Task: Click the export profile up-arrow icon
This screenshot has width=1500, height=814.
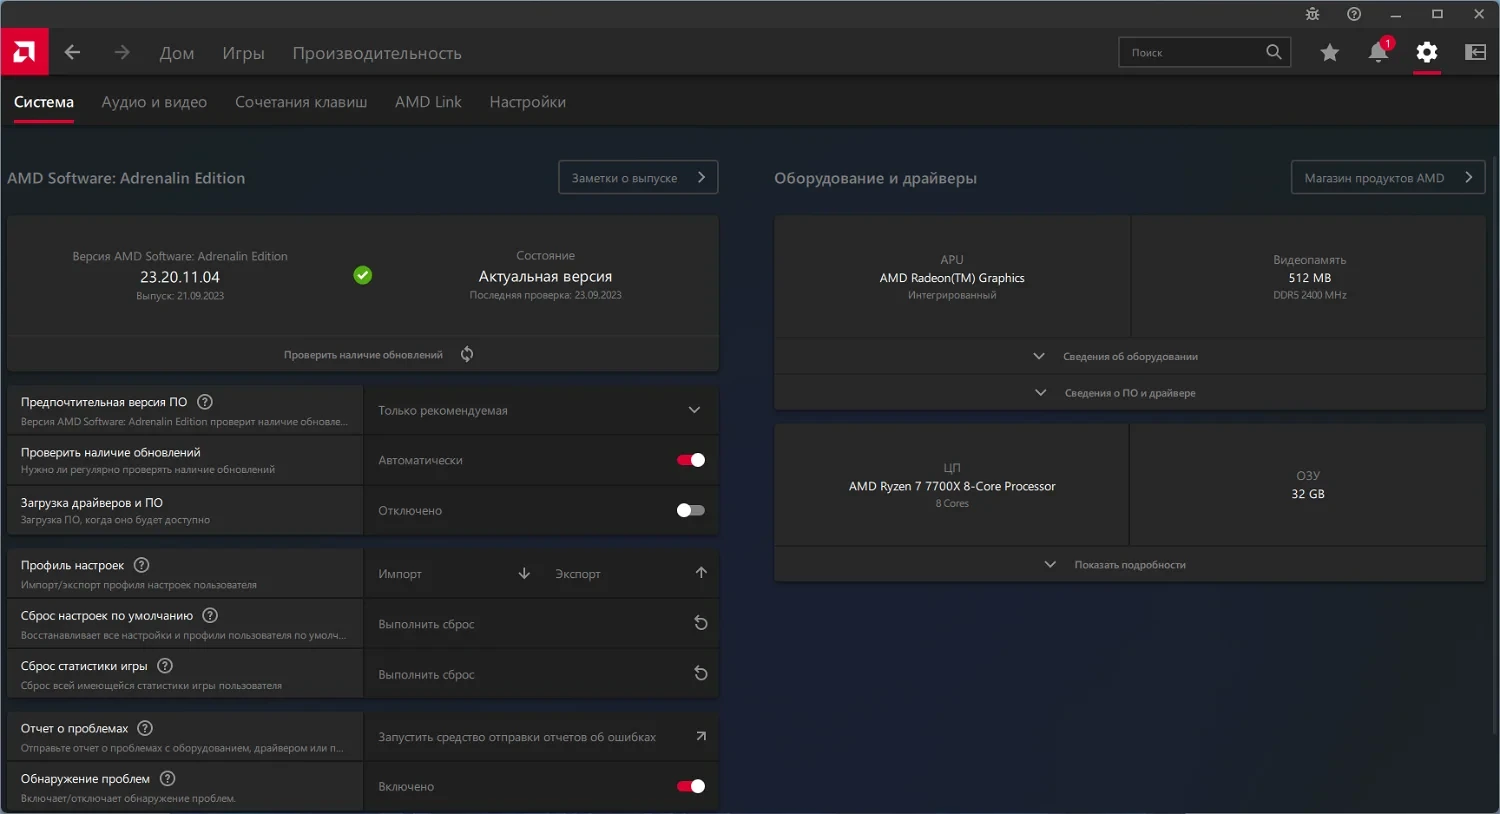Action: (x=701, y=573)
